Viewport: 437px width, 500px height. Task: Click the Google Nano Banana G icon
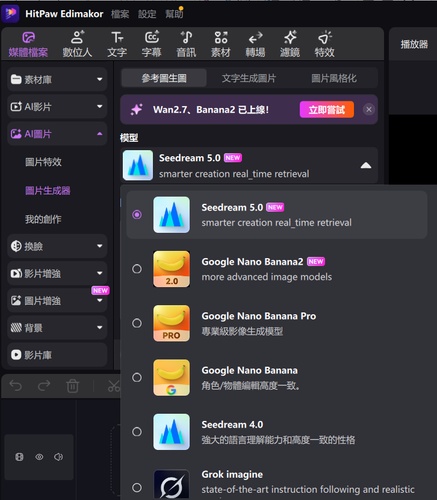tap(171, 378)
